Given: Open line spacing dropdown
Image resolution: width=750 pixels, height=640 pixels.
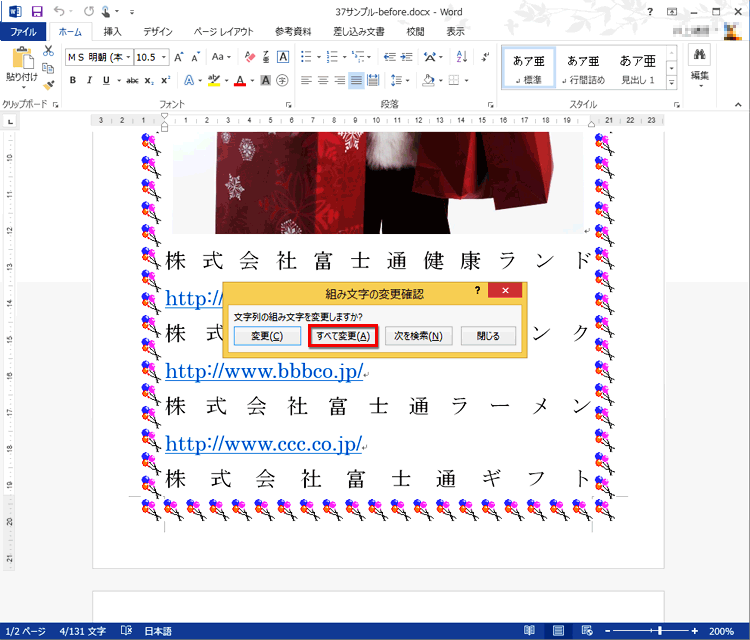Looking at the screenshot, I should [x=400, y=80].
